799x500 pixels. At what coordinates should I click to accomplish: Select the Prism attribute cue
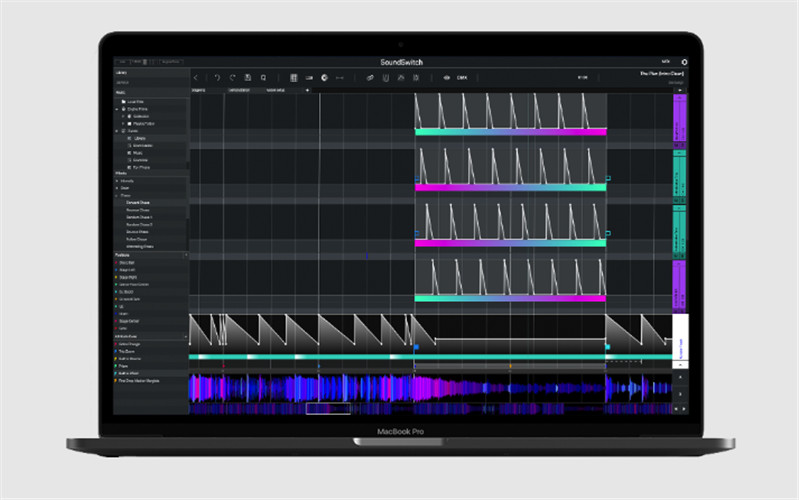tap(121, 366)
